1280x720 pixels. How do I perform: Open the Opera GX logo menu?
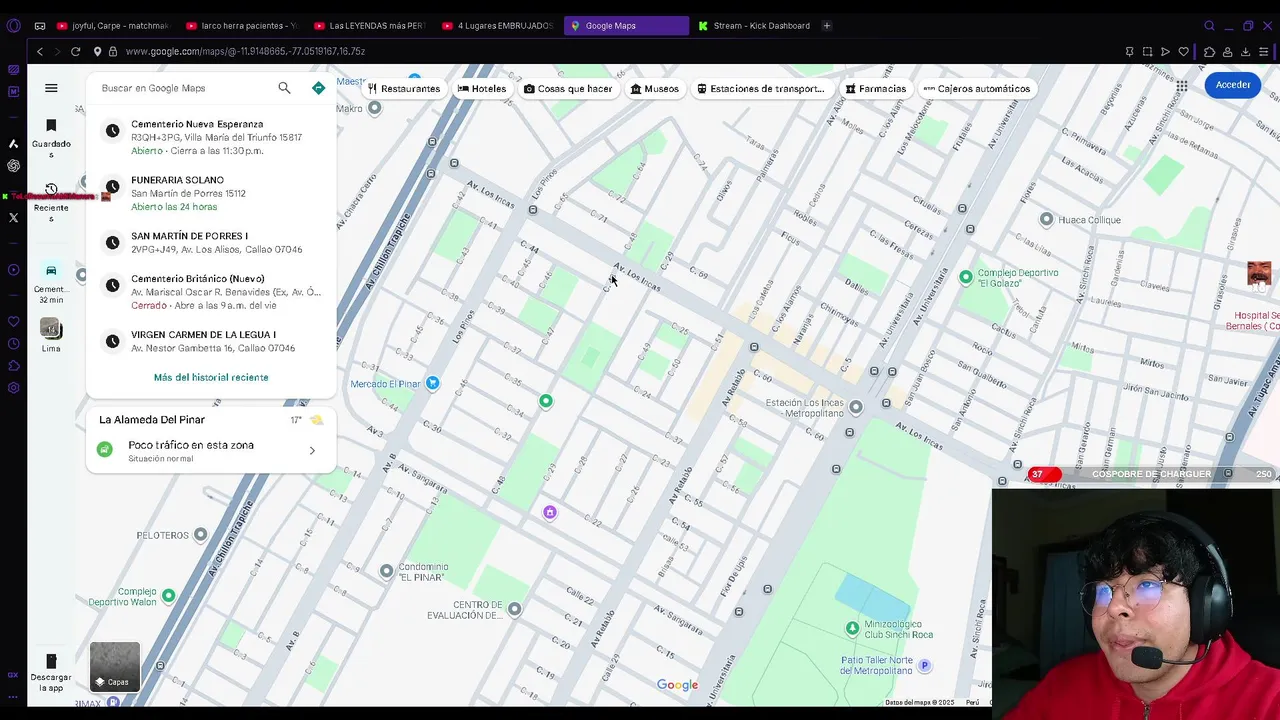pyautogui.click(x=13, y=26)
